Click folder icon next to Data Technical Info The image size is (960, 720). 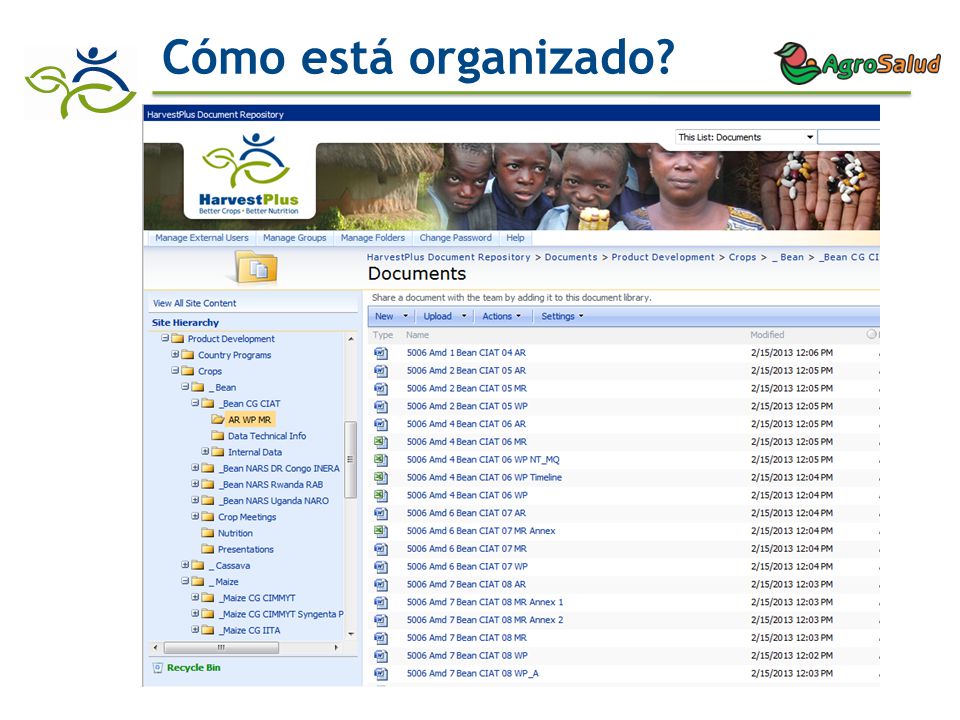(217, 436)
